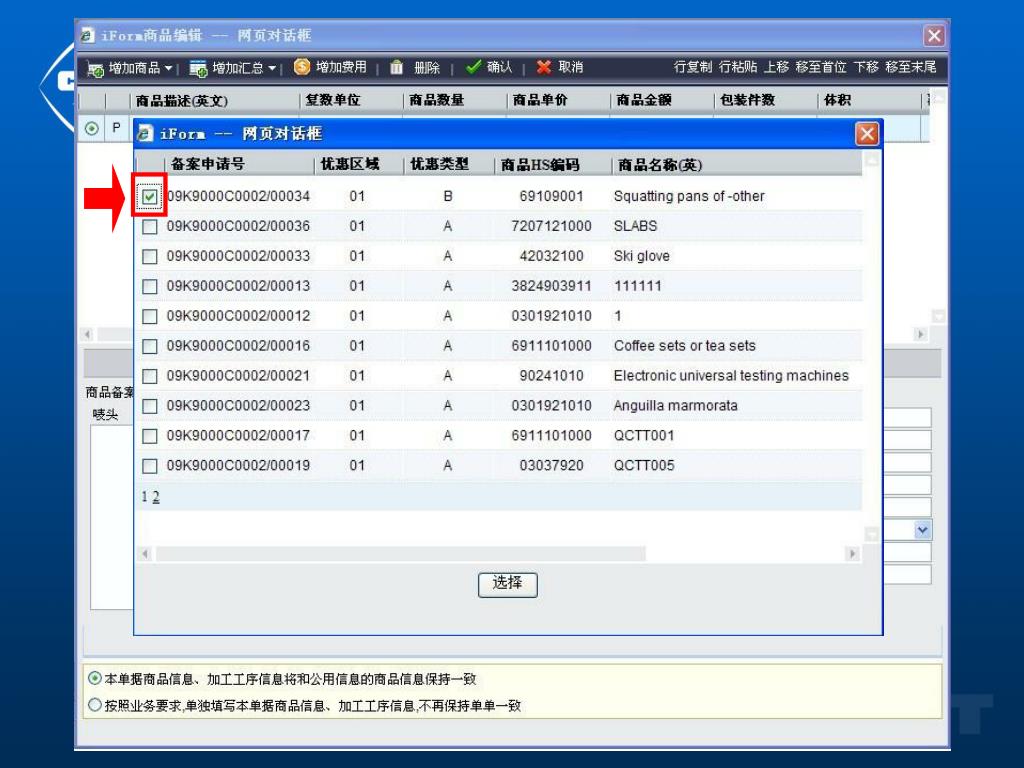Click 上移 to move row up
Image resolution: width=1024 pixels, height=768 pixels.
click(x=776, y=67)
